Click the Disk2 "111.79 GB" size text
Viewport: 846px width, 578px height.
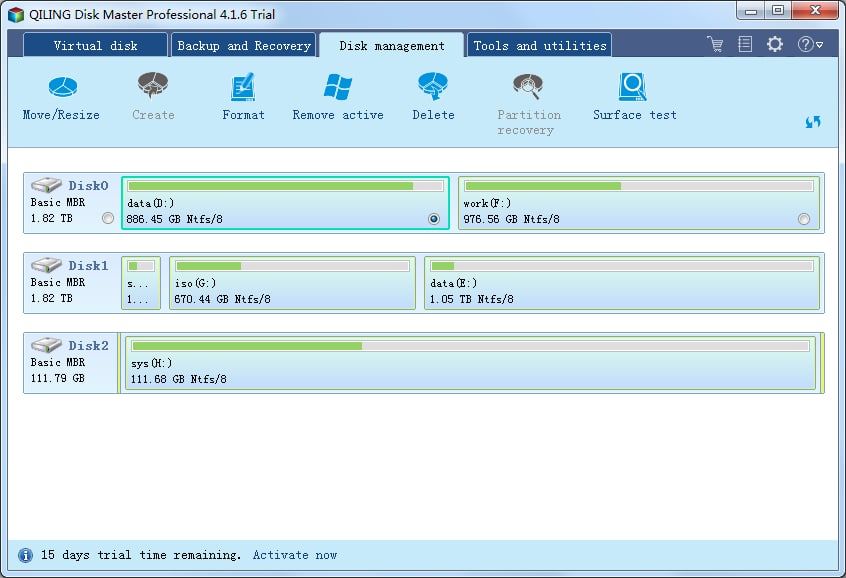(58, 378)
